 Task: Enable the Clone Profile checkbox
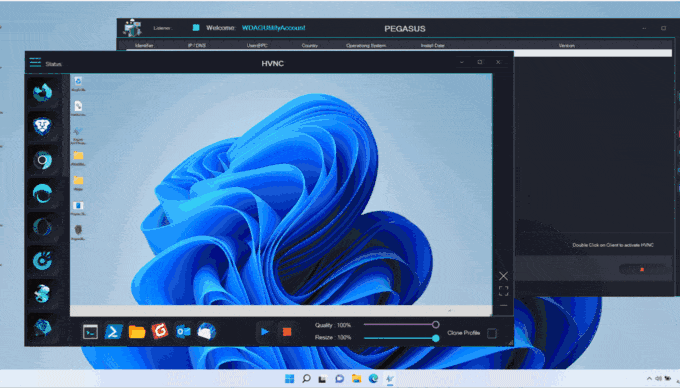pyautogui.click(x=492, y=333)
